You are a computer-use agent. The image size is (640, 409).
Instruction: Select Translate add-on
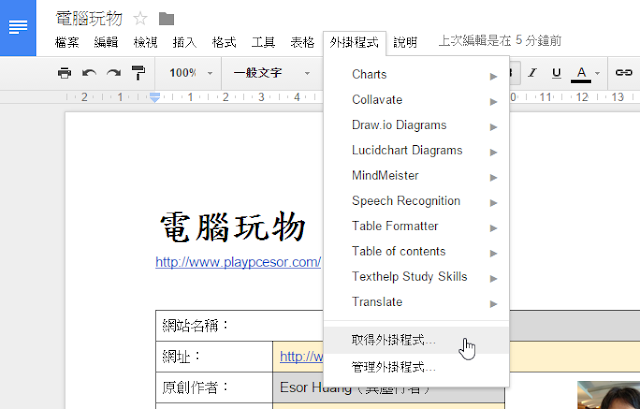[416, 302]
